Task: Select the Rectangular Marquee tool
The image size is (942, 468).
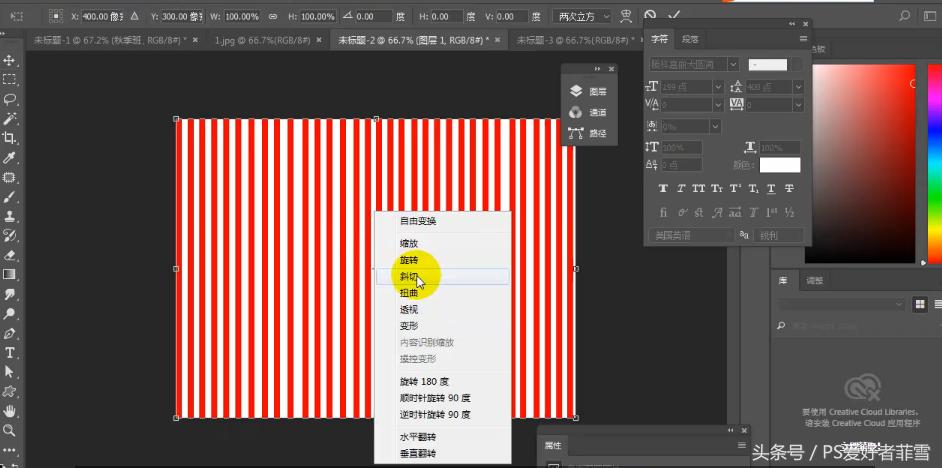Action: point(9,79)
